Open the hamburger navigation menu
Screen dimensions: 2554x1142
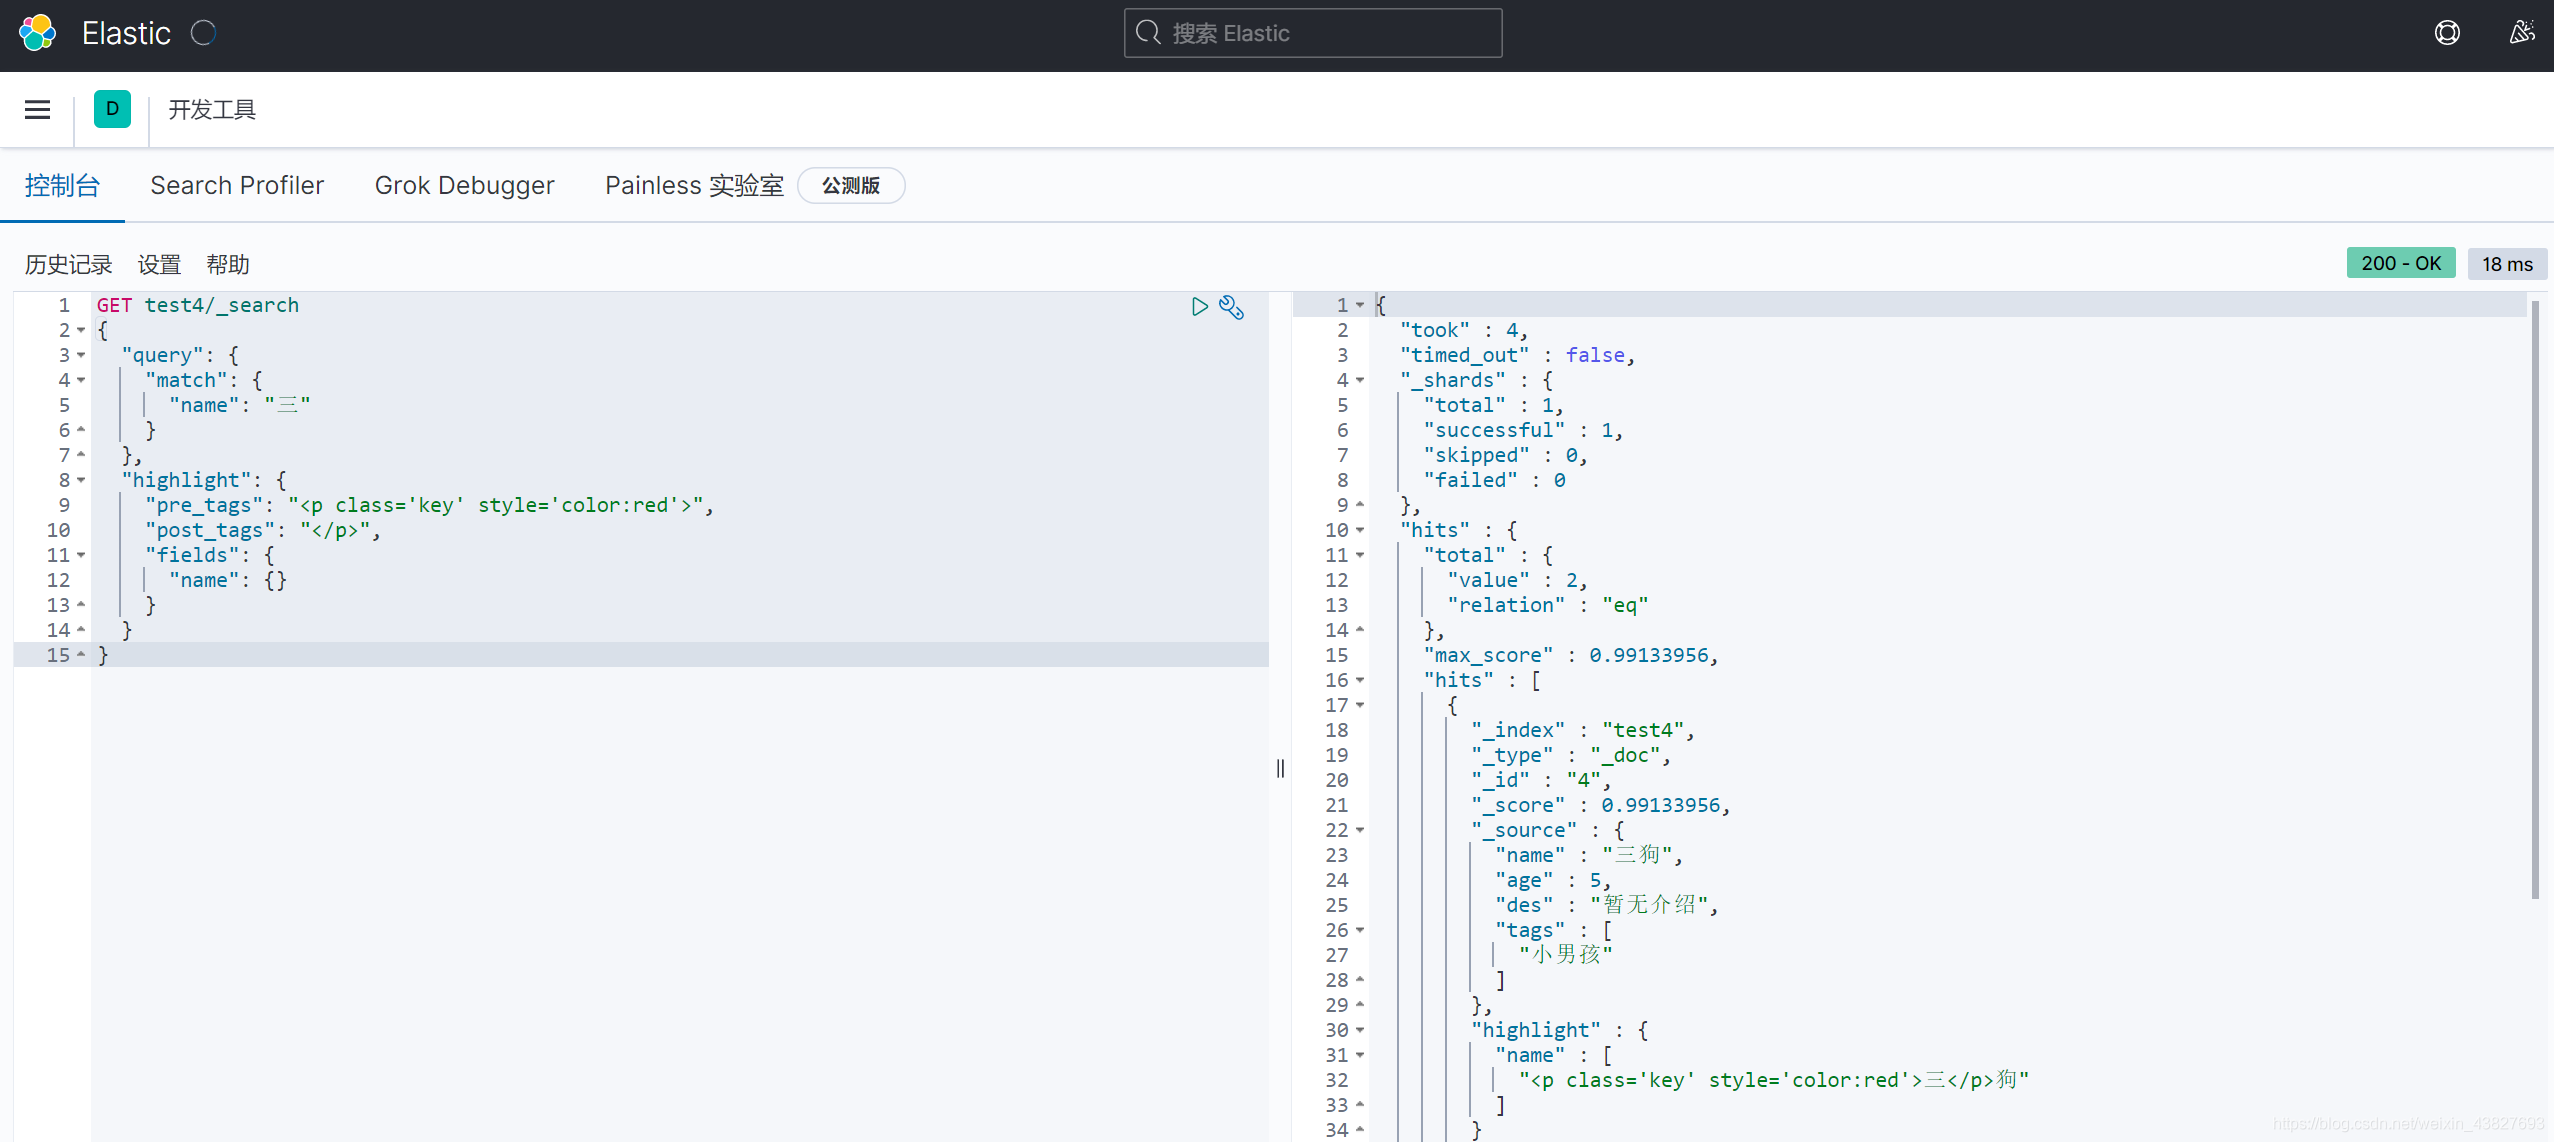37,109
